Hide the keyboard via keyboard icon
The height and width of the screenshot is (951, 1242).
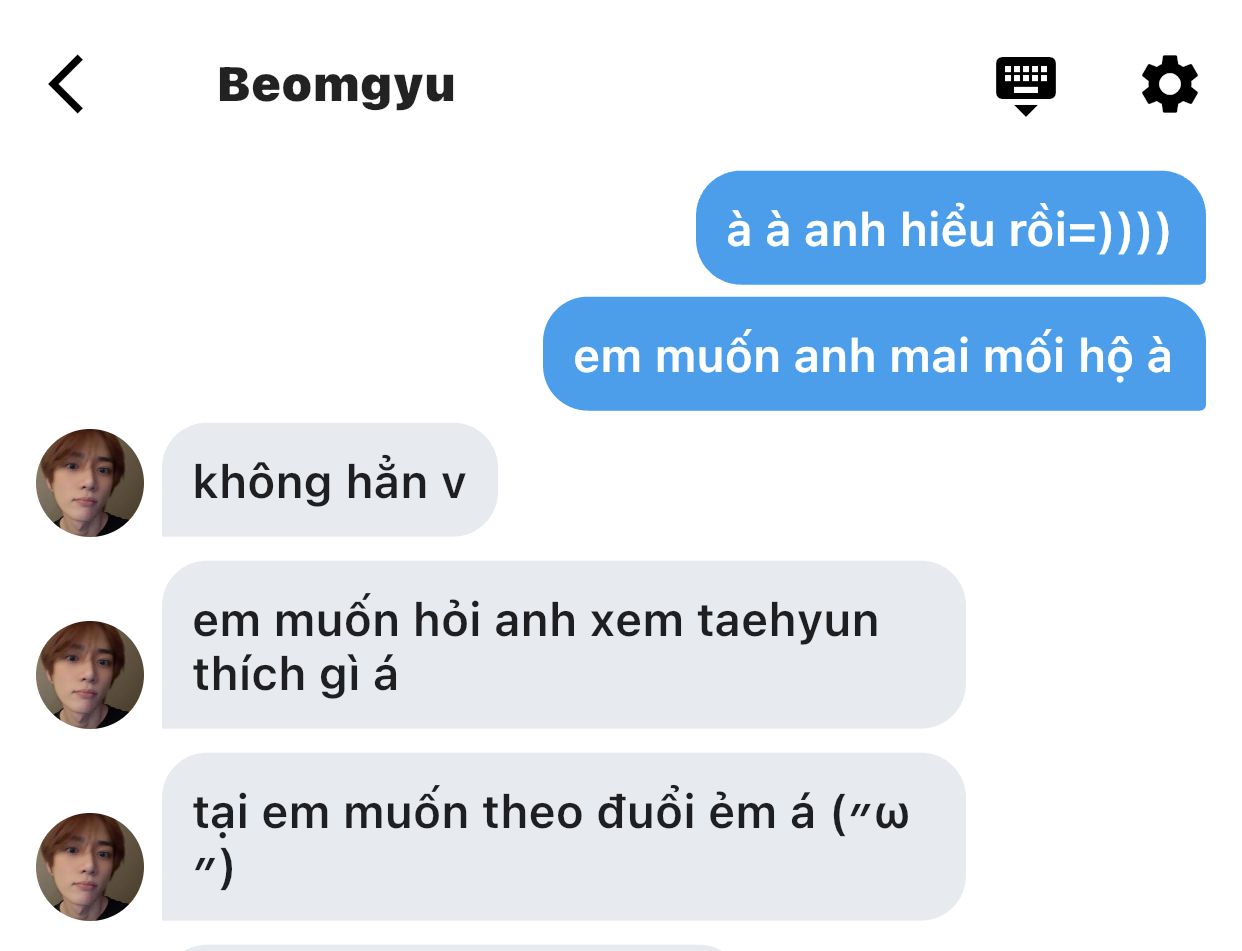(x=1025, y=86)
